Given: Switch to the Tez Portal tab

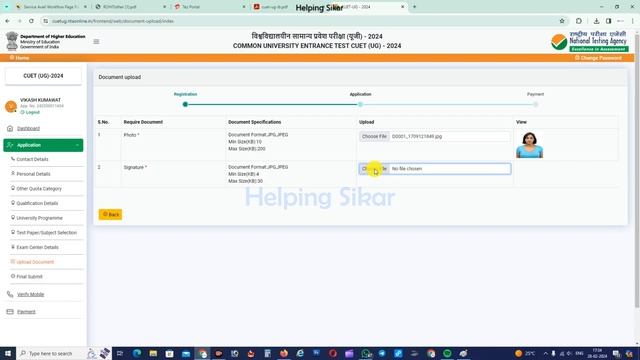Looking at the screenshot, I should pyautogui.click(x=210, y=7).
